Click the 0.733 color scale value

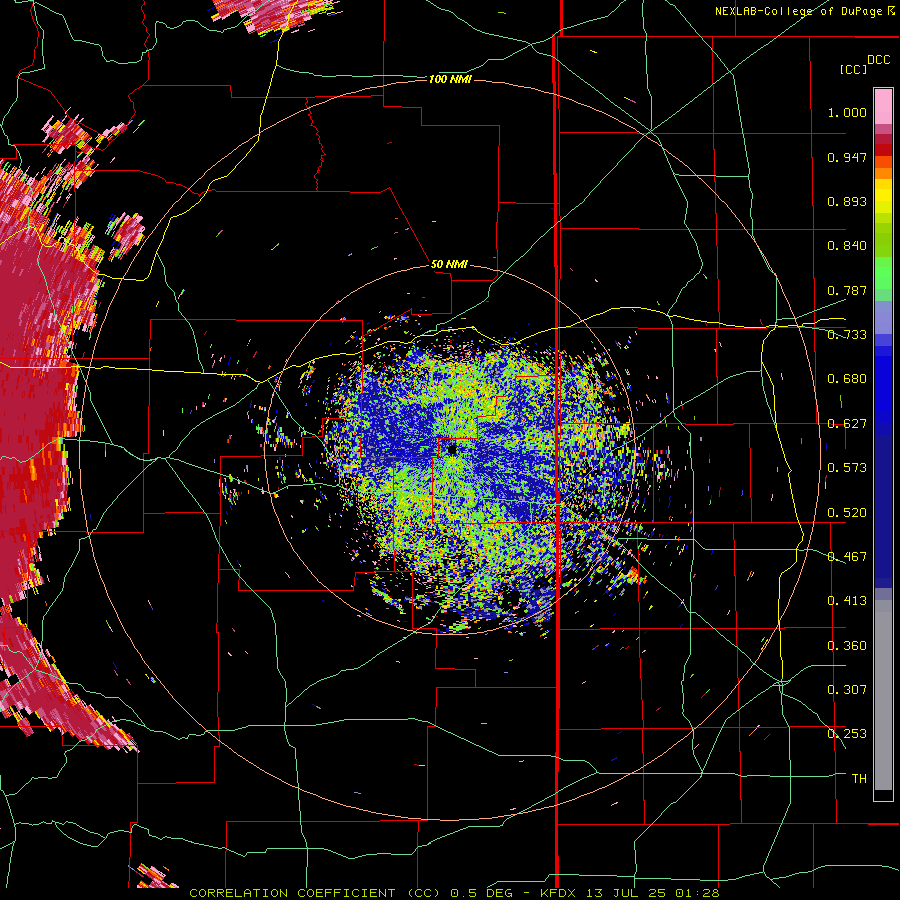(x=847, y=335)
